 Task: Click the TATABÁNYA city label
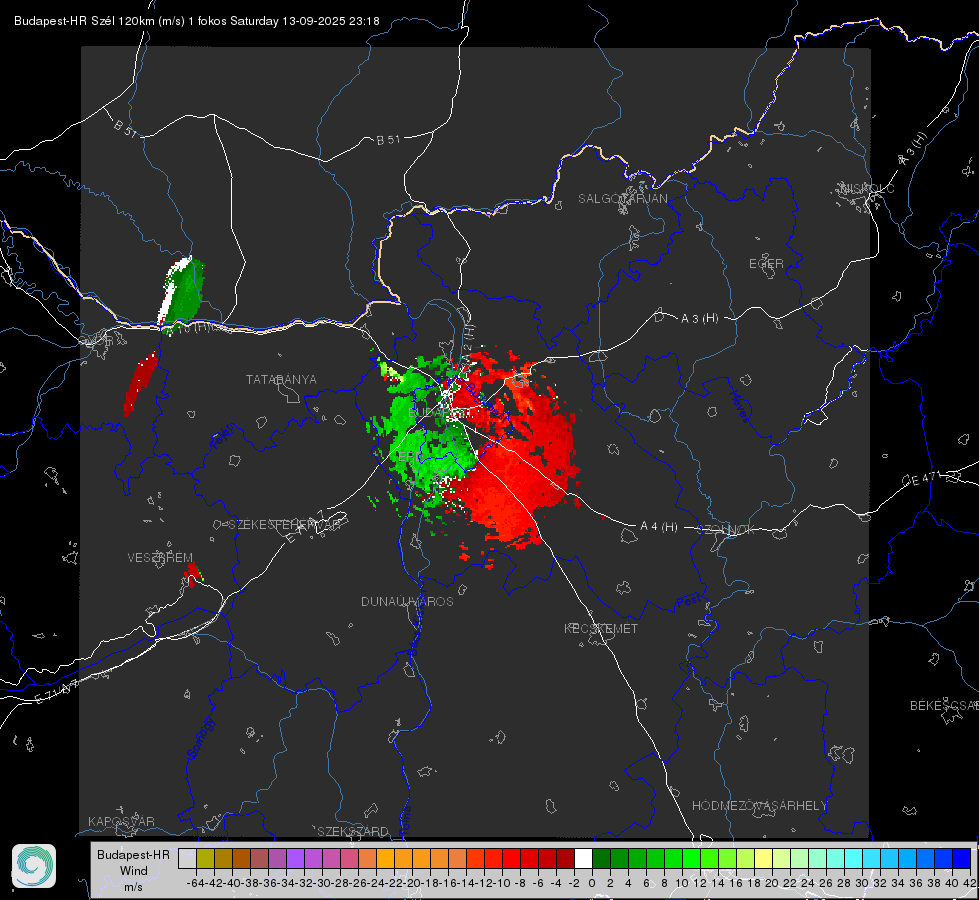281,380
